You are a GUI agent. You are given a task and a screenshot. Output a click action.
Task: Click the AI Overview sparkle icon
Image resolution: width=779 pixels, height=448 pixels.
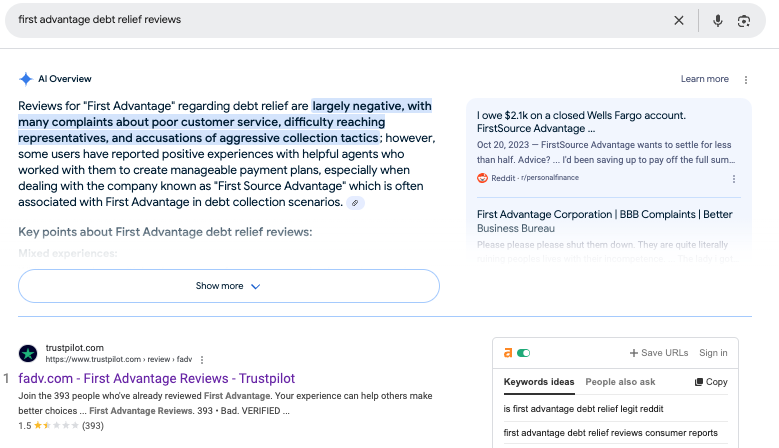coord(26,79)
